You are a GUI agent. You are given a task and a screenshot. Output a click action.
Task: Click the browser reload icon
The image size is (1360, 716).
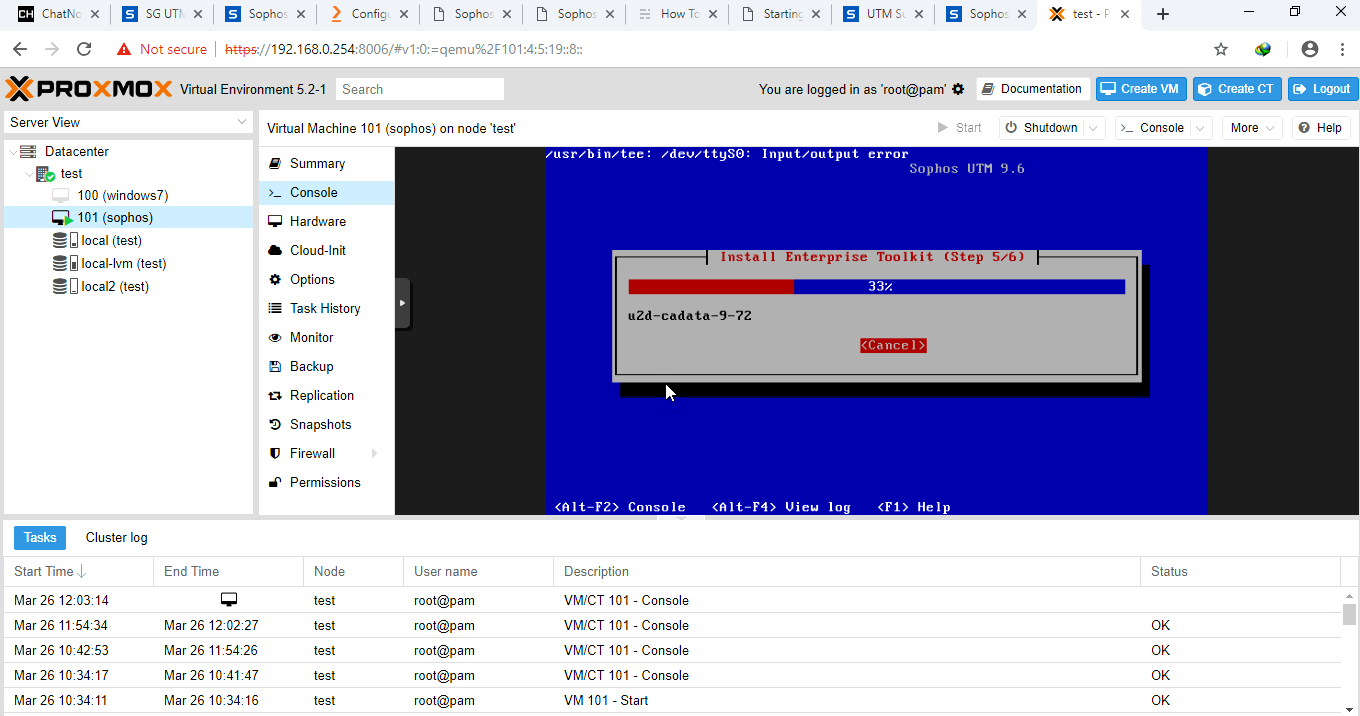[84, 49]
